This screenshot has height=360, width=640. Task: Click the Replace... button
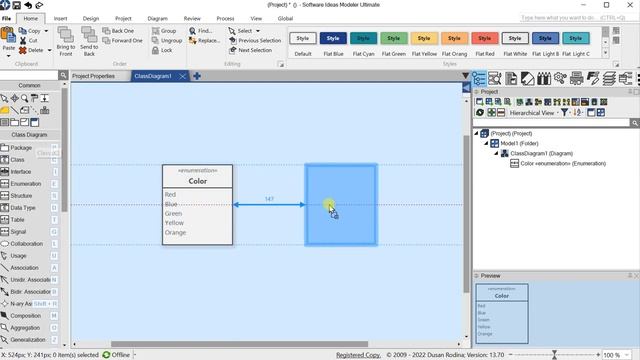coord(204,40)
